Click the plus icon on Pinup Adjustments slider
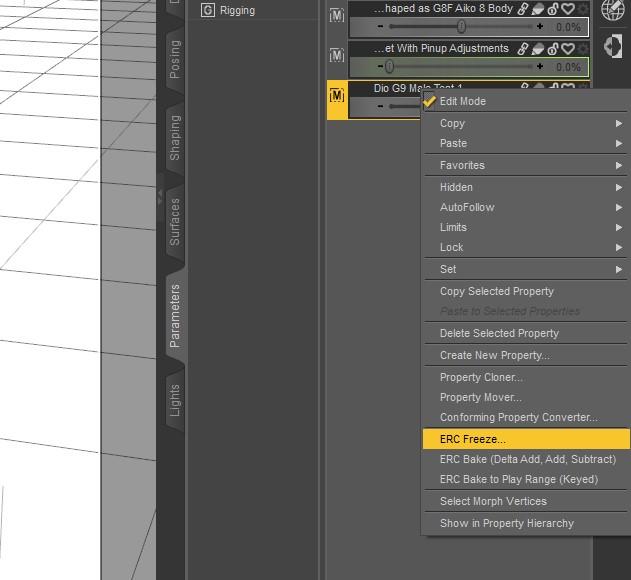This screenshot has height=580, width=631. 540,66
